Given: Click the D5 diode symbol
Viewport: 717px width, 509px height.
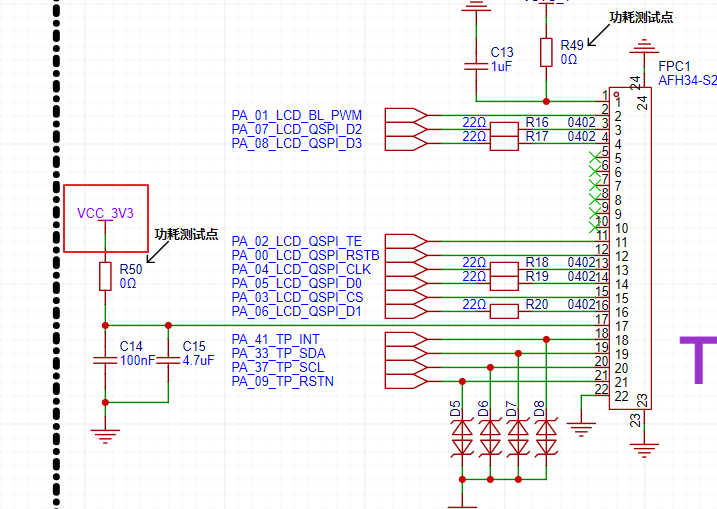Looking at the screenshot, I should [x=462, y=436].
